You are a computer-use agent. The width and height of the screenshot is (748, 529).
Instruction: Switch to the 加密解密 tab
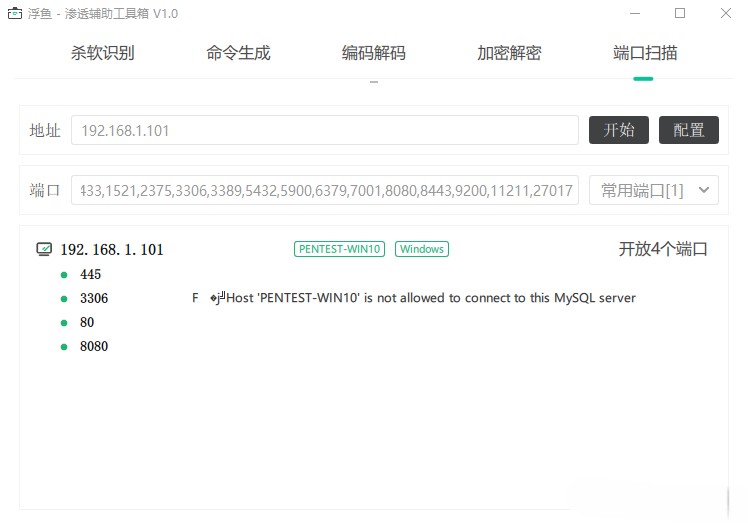509,53
